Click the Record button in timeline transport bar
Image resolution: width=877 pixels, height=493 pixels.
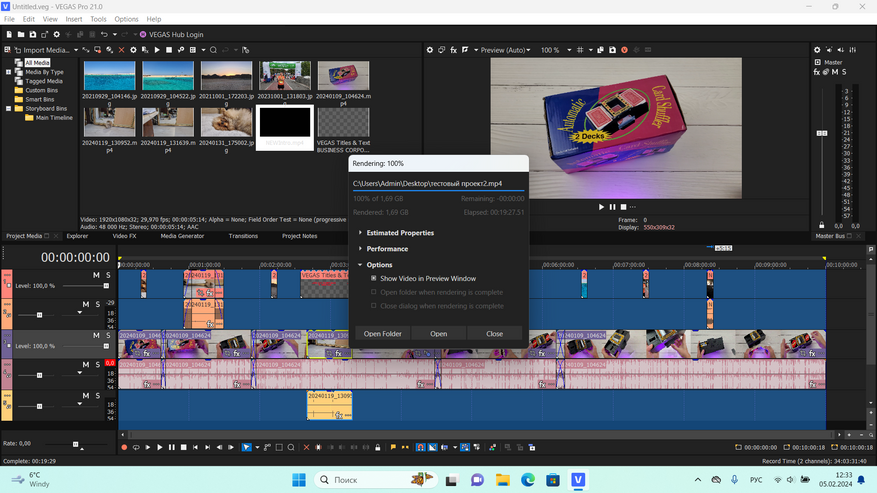[x=124, y=447]
